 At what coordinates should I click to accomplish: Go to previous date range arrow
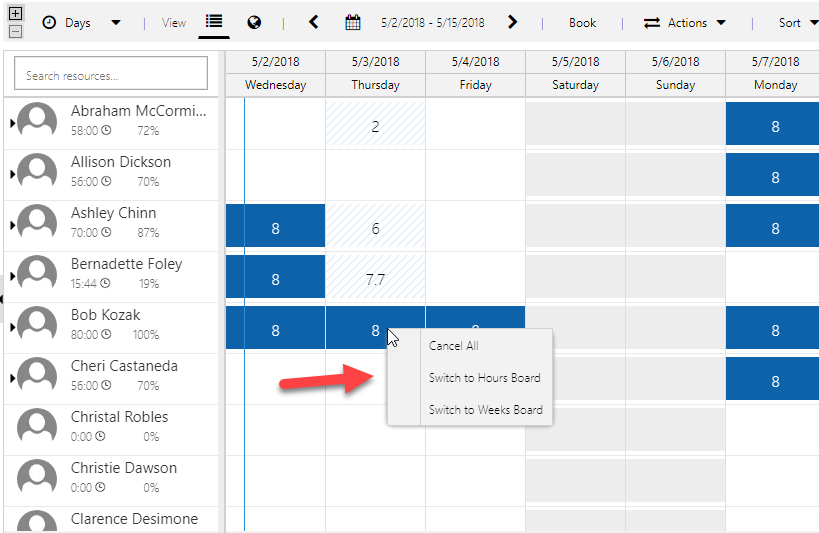[313, 22]
